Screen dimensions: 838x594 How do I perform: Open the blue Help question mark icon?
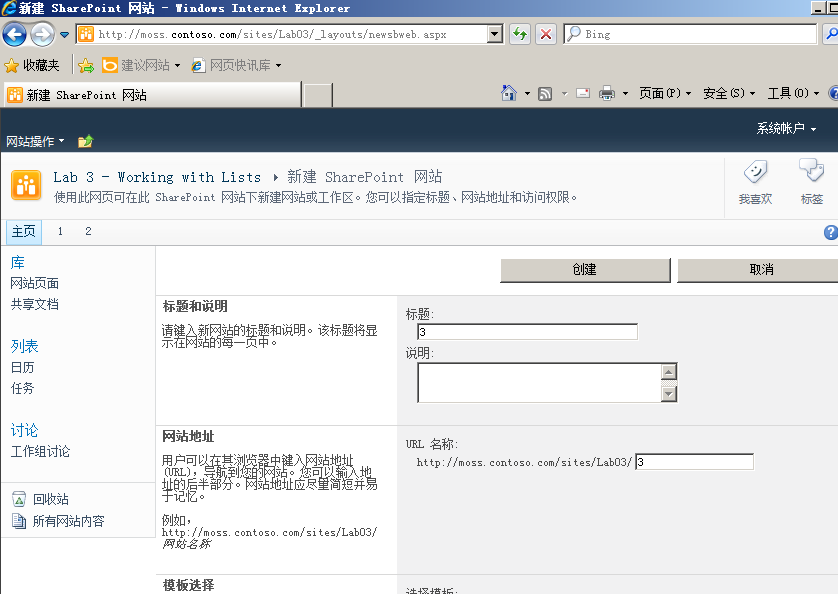pos(831,232)
